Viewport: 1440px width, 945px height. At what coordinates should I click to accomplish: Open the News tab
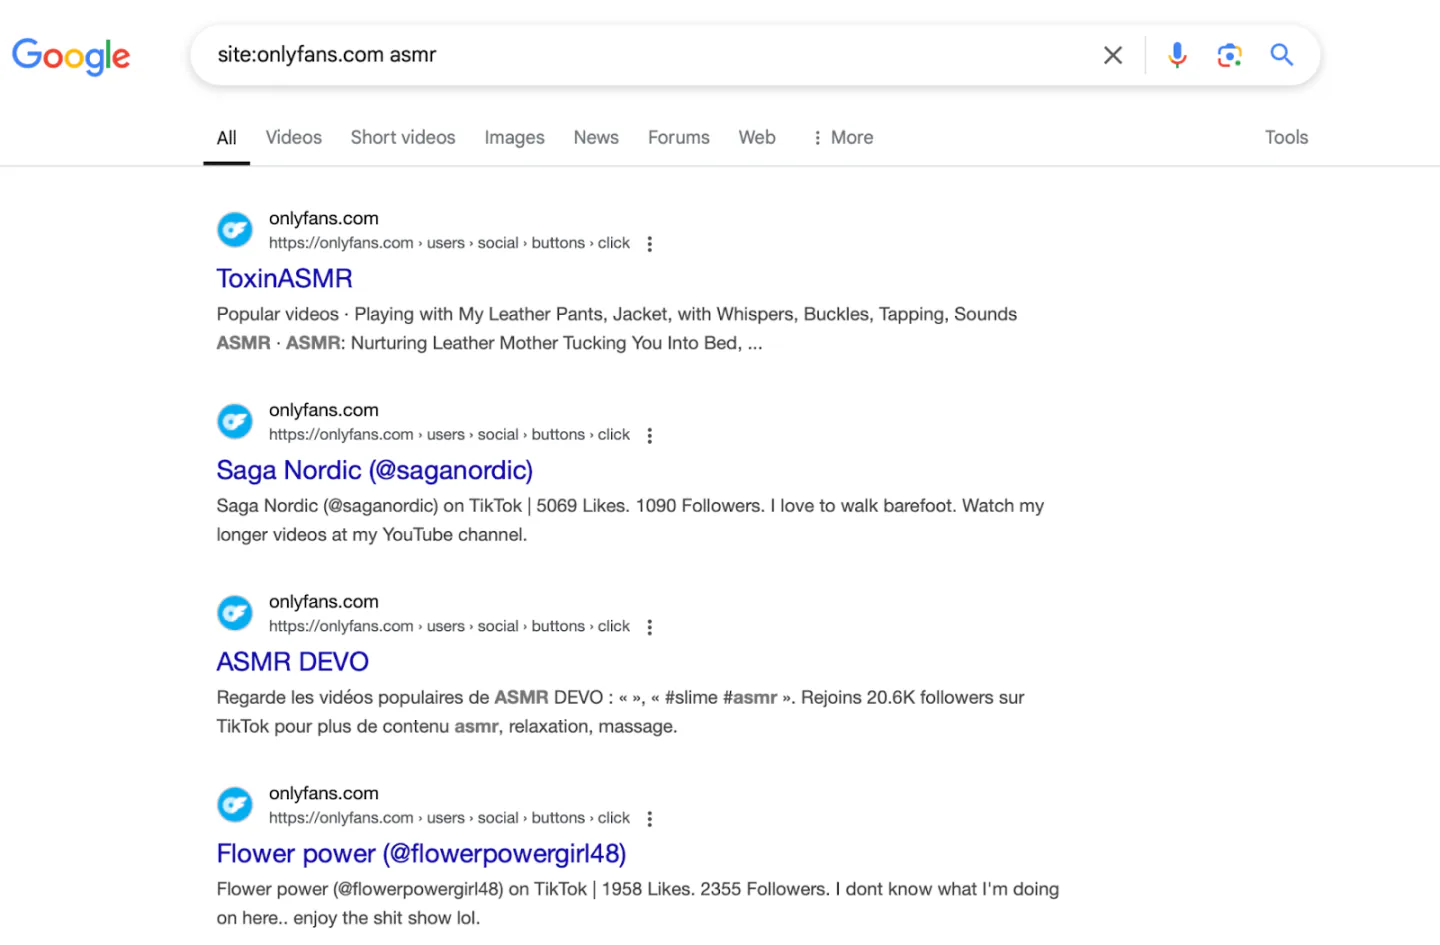[x=596, y=138]
